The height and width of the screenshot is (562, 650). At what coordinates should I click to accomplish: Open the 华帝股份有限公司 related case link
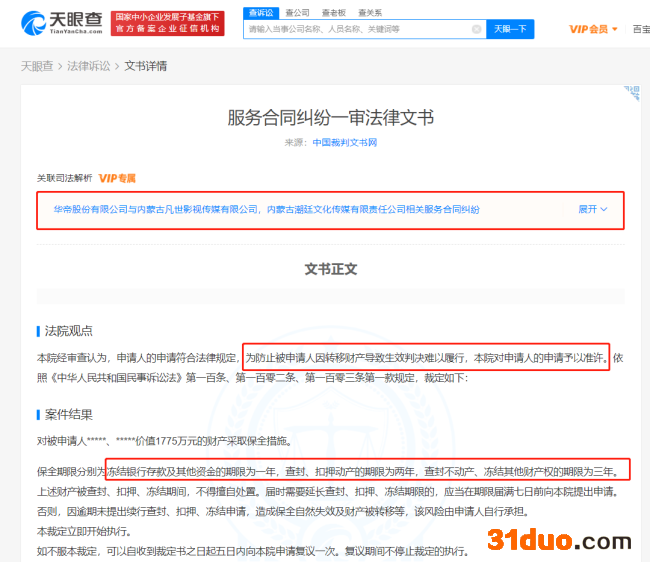point(267,209)
